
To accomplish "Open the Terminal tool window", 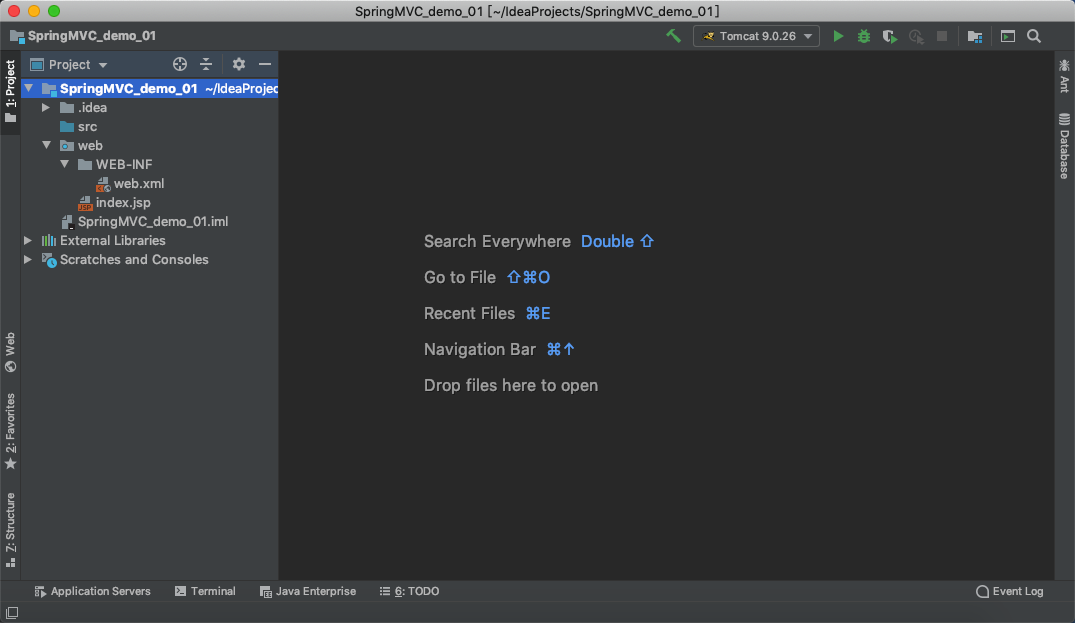I will 205,591.
